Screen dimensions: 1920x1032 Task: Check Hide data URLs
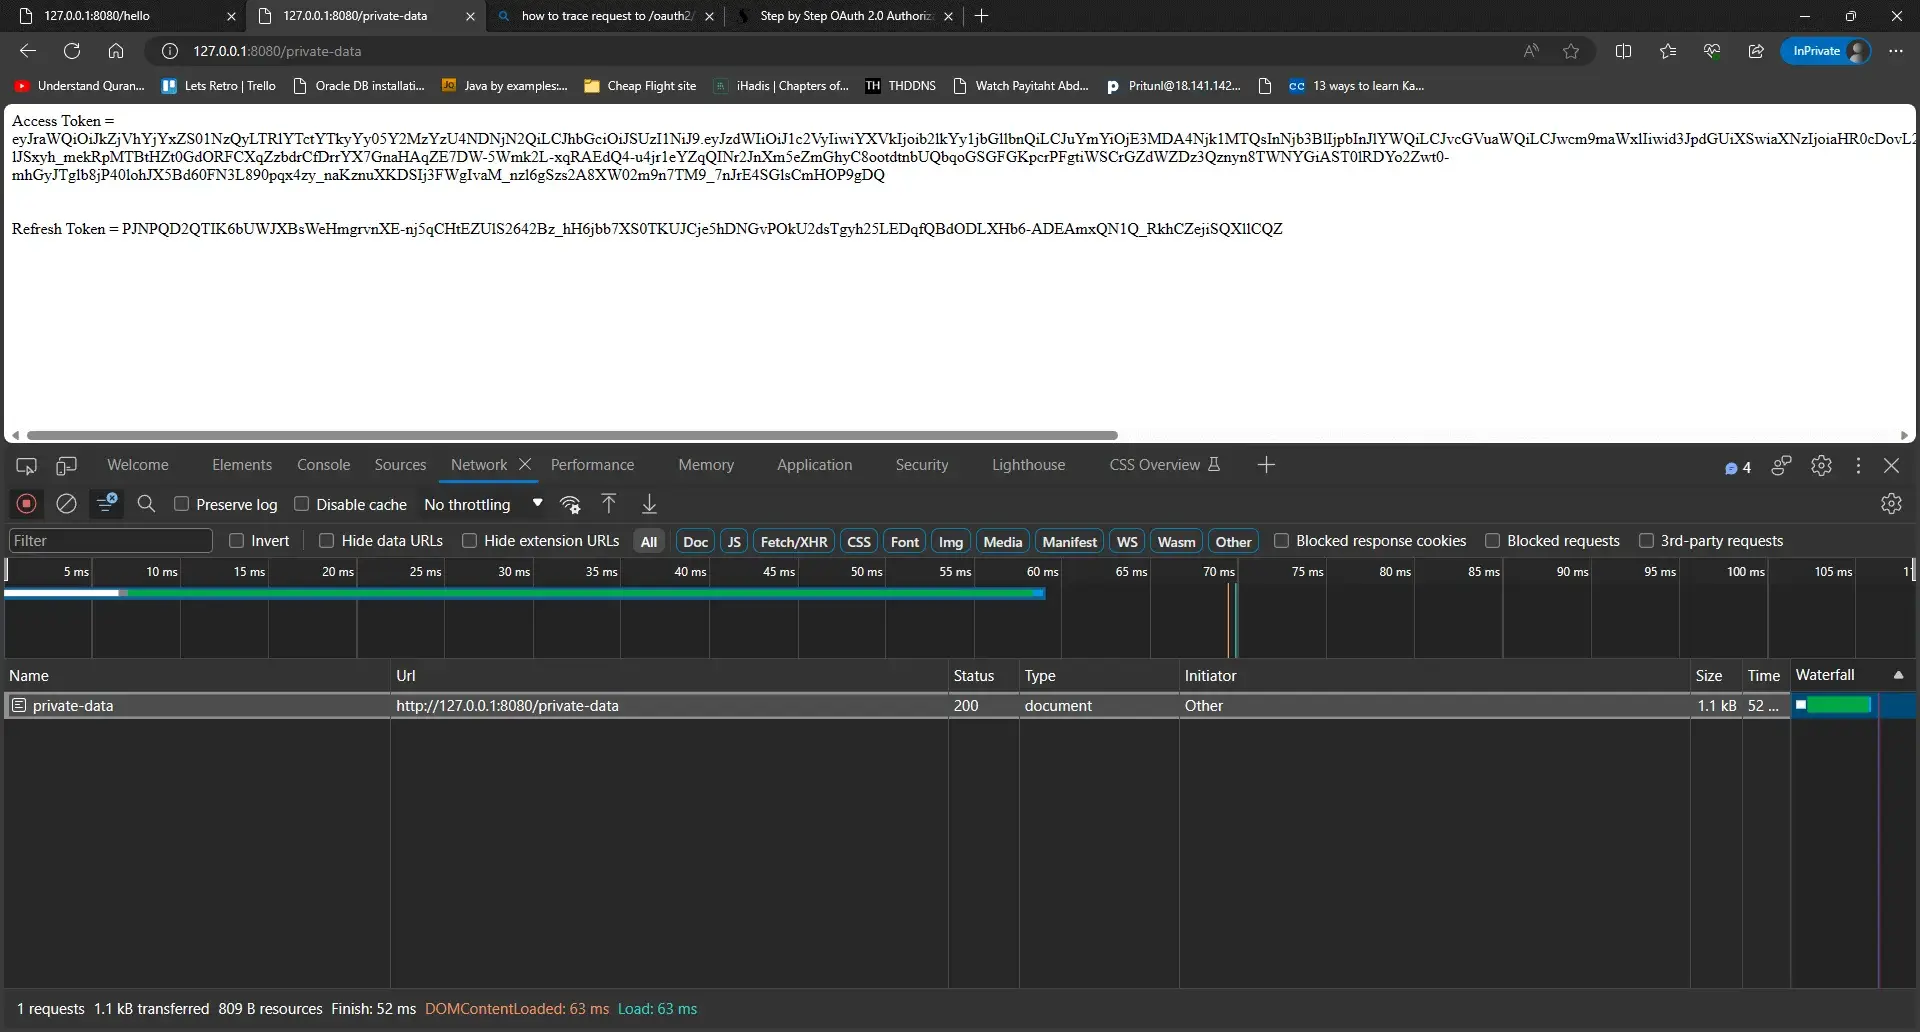(x=326, y=541)
